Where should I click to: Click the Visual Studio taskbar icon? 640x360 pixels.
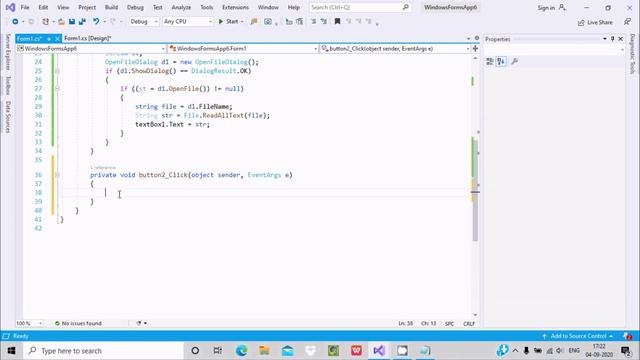click(x=379, y=351)
